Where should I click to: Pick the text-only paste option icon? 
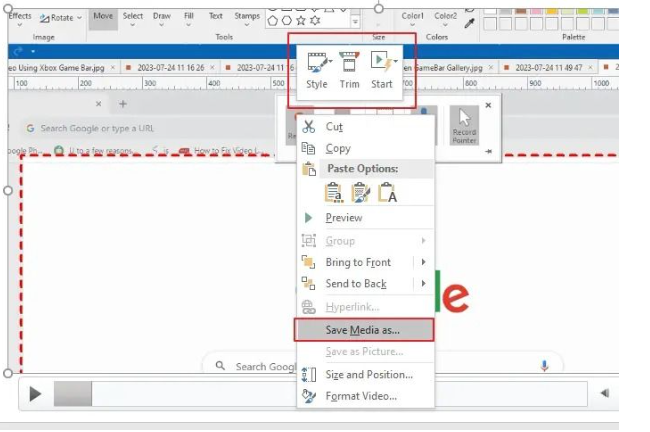387,192
